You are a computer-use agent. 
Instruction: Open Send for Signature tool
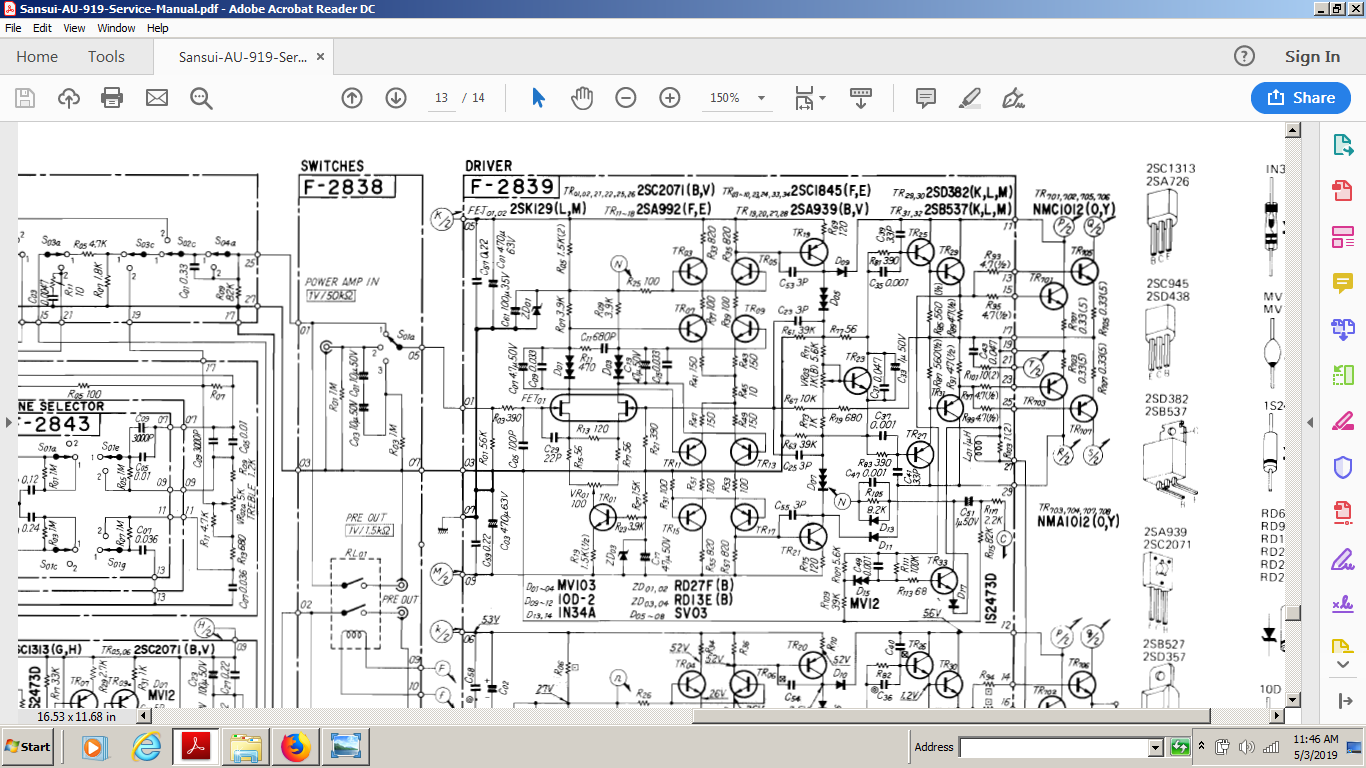pos(1342,605)
